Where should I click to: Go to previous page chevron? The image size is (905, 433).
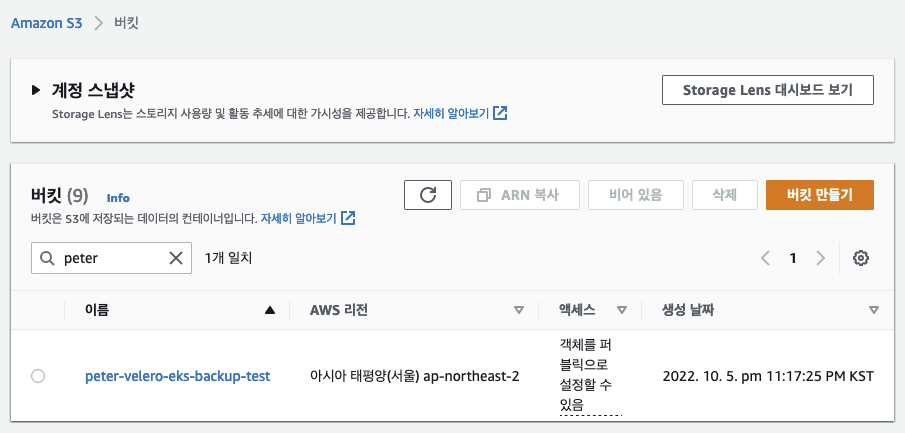point(765,258)
